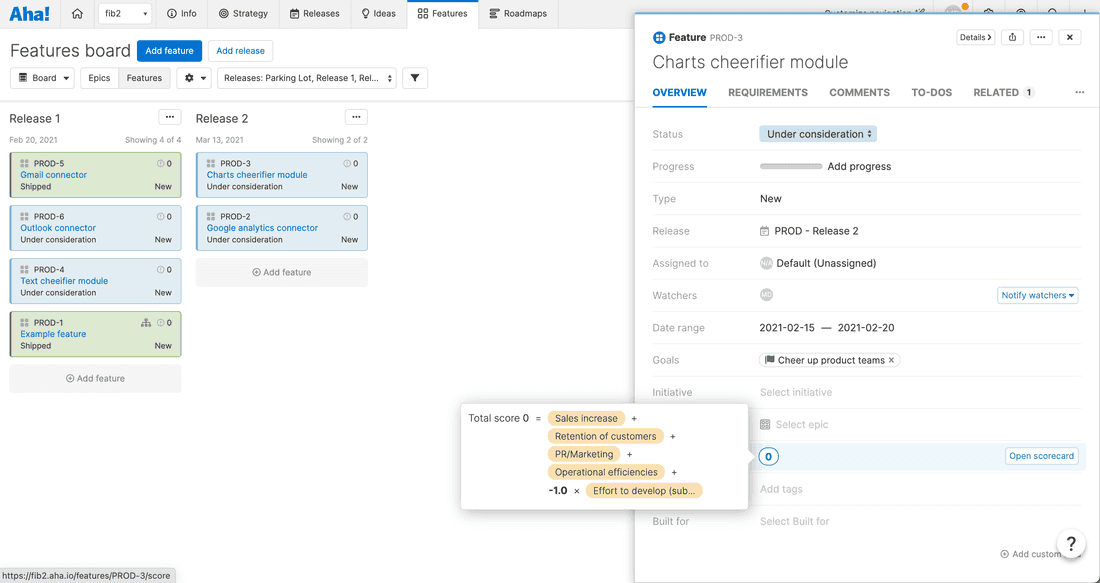Click the Add feature button
The image size is (1100, 583).
[169, 50]
